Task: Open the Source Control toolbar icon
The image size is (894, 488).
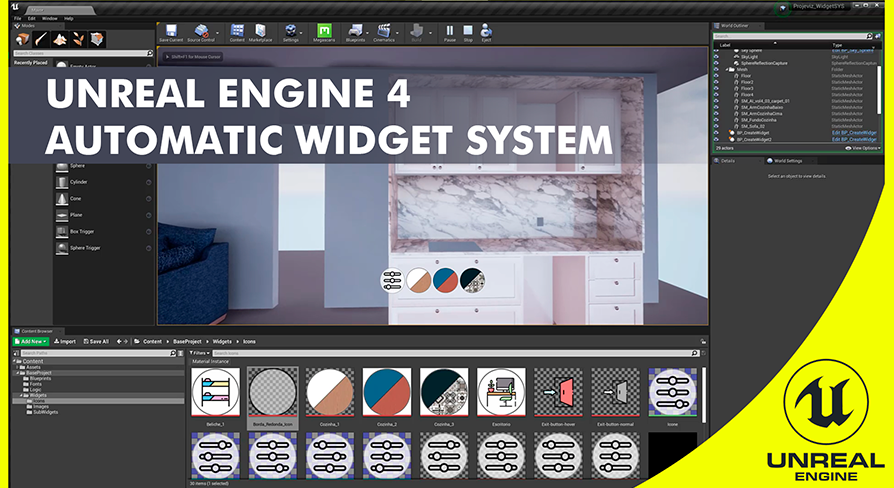Action: pyautogui.click(x=201, y=32)
